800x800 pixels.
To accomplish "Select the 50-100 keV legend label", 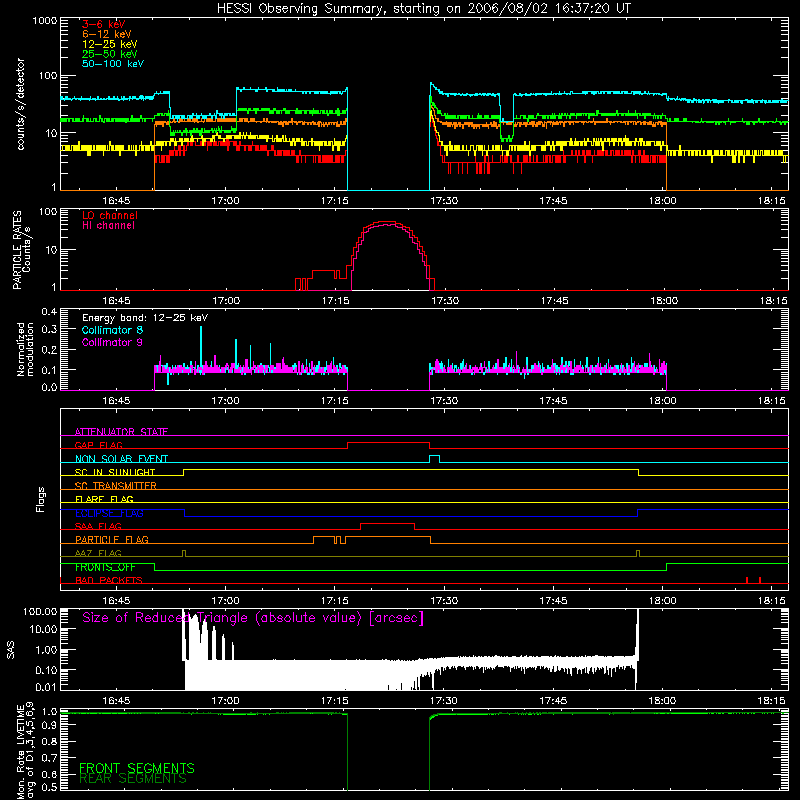I will coord(113,64).
